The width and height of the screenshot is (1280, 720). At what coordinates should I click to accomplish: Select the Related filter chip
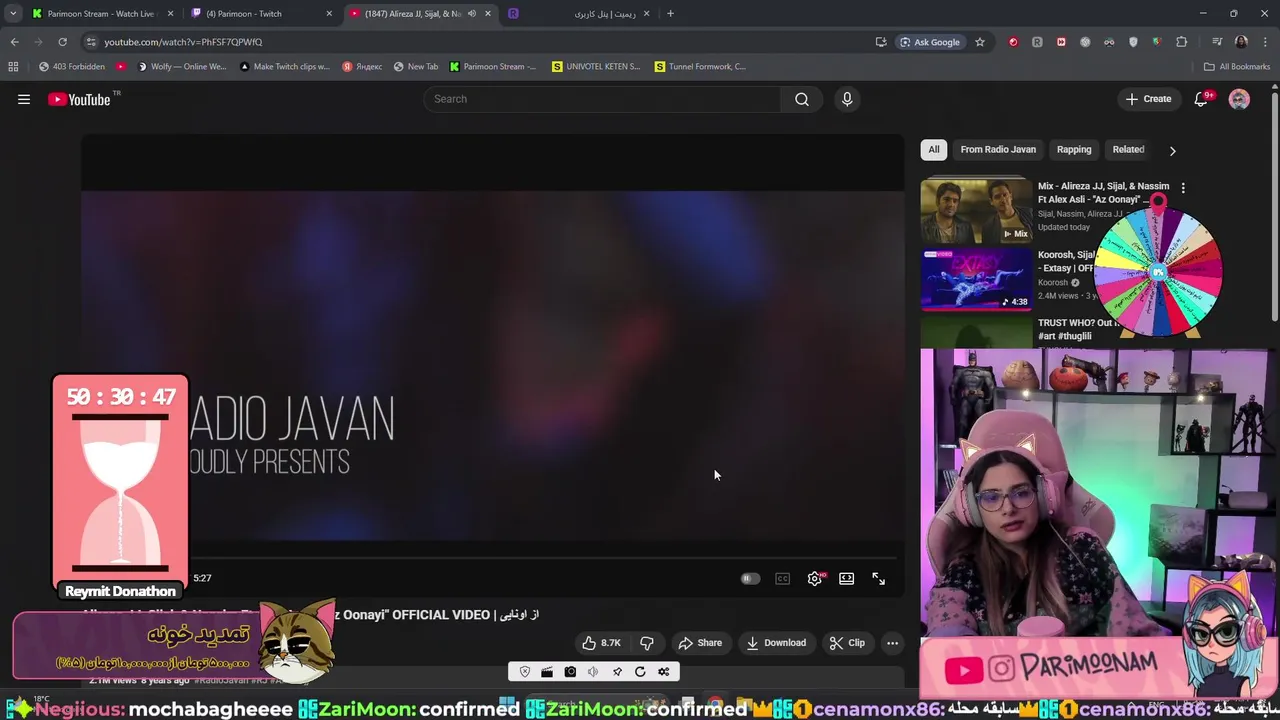point(1128,150)
